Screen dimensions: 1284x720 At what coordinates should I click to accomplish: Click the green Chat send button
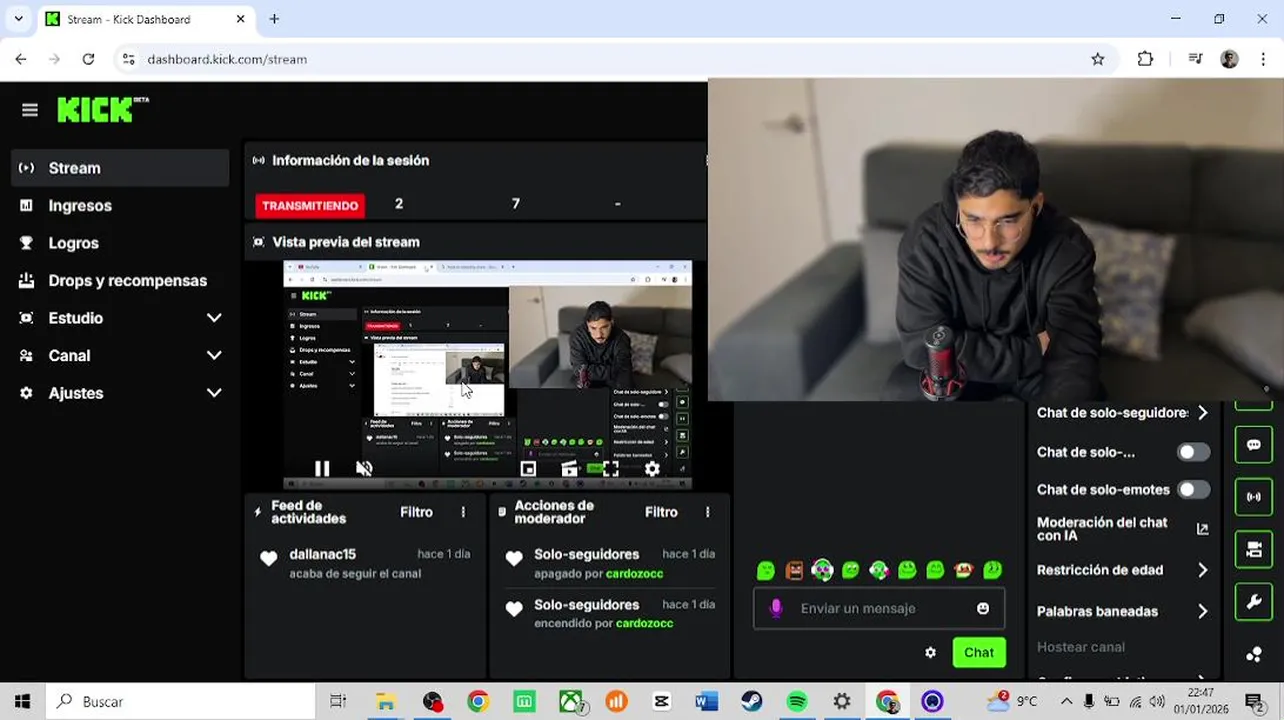click(x=979, y=652)
